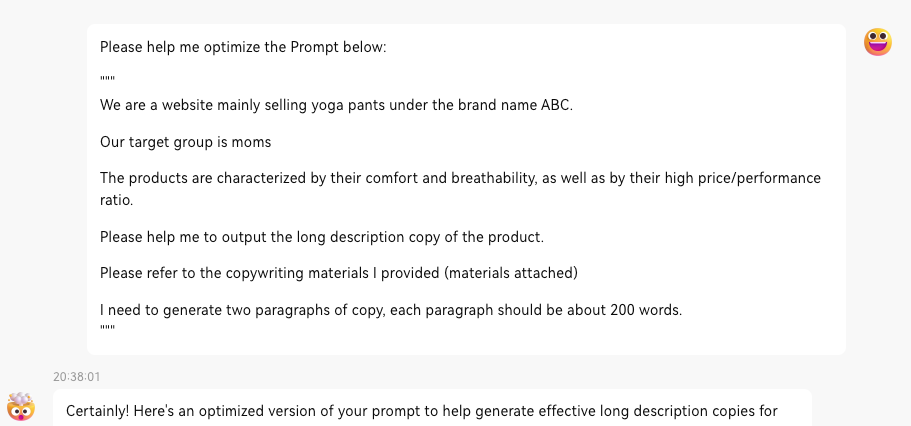Click the 20:38:01 message timestamp
The height and width of the screenshot is (426, 911).
coord(77,377)
